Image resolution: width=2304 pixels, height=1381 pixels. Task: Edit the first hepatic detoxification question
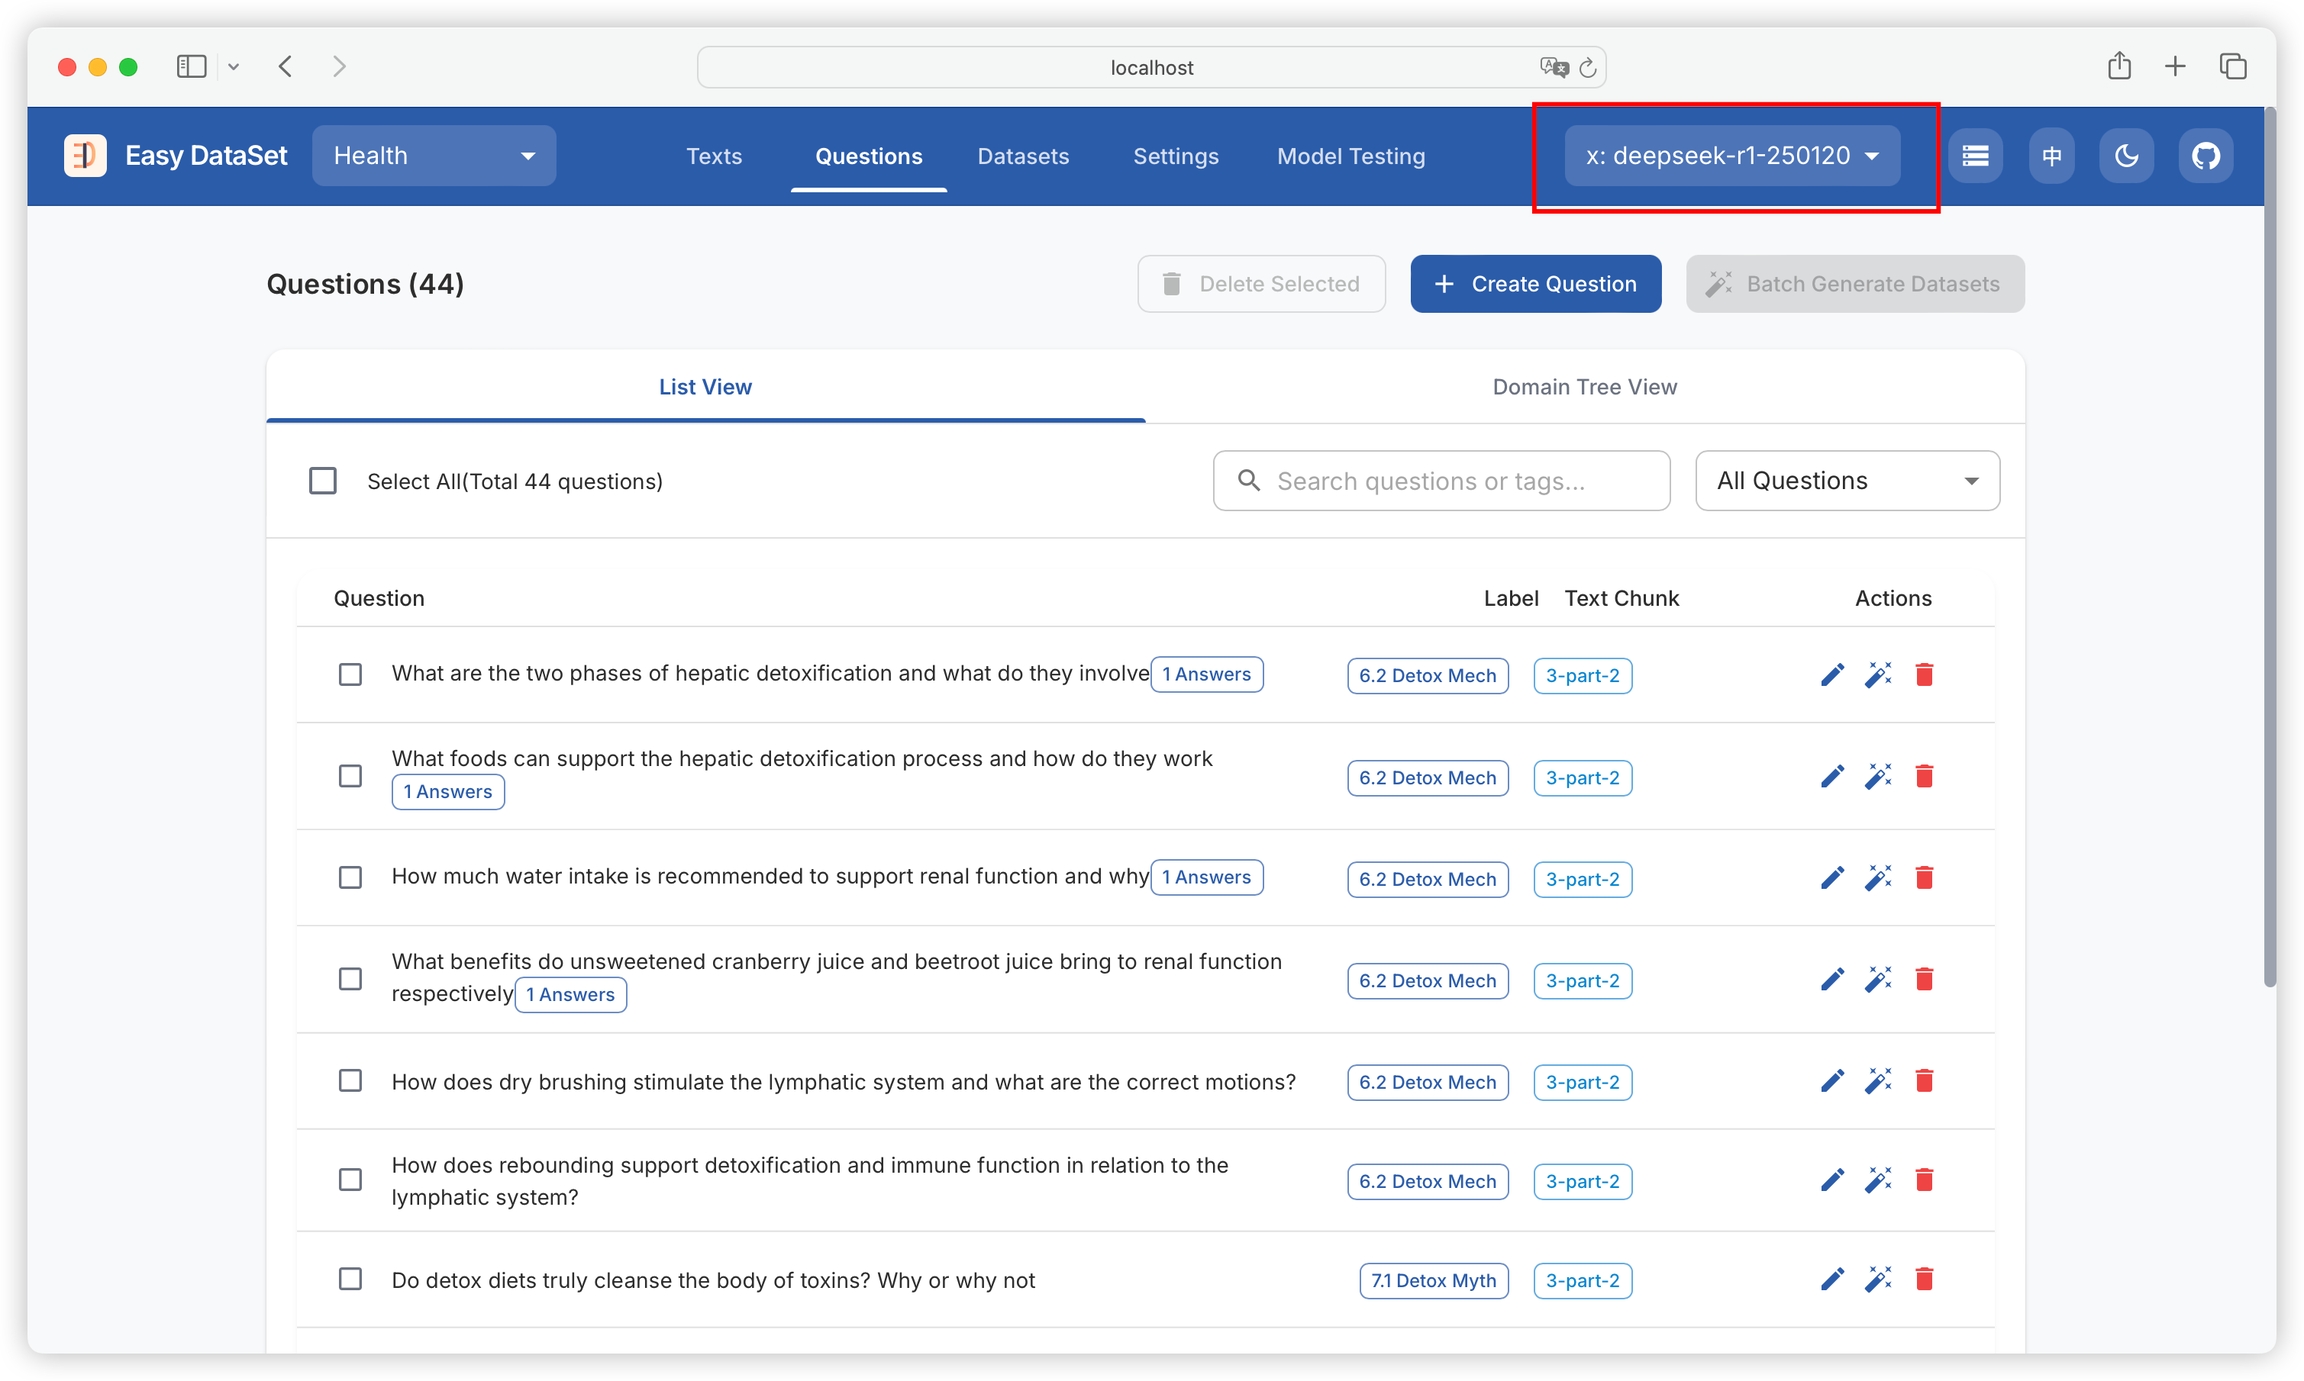1832,675
